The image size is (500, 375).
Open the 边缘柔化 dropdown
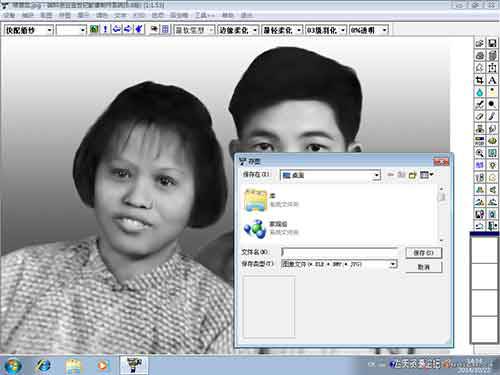click(x=238, y=30)
